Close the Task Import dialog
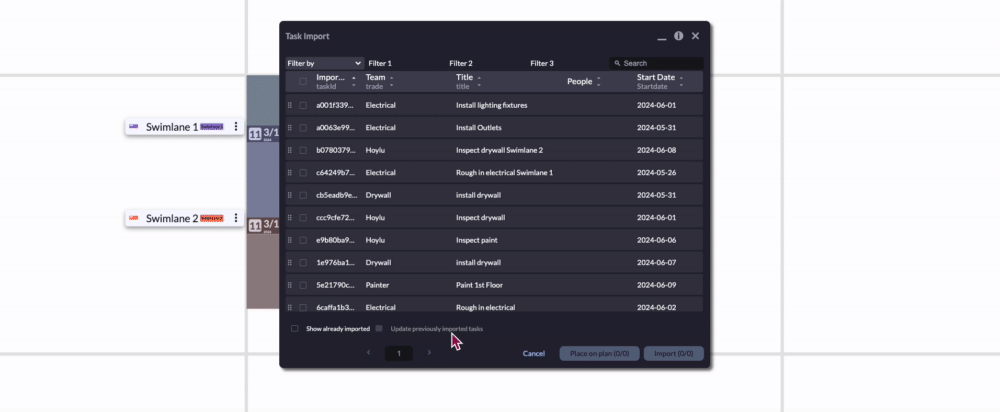Viewport: 1000px width, 412px height. coord(695,36)
